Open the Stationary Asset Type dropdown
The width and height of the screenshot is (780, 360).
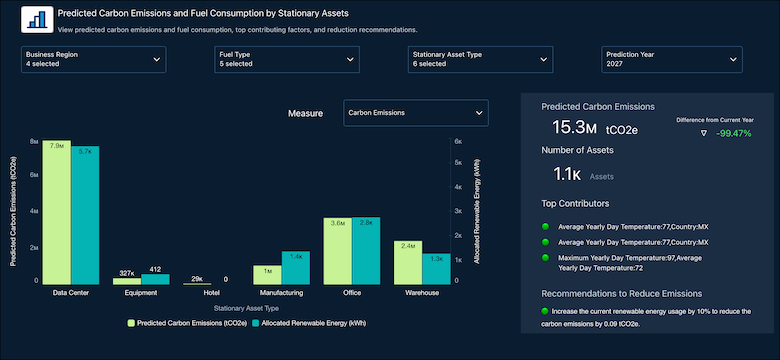coord(480,59)
